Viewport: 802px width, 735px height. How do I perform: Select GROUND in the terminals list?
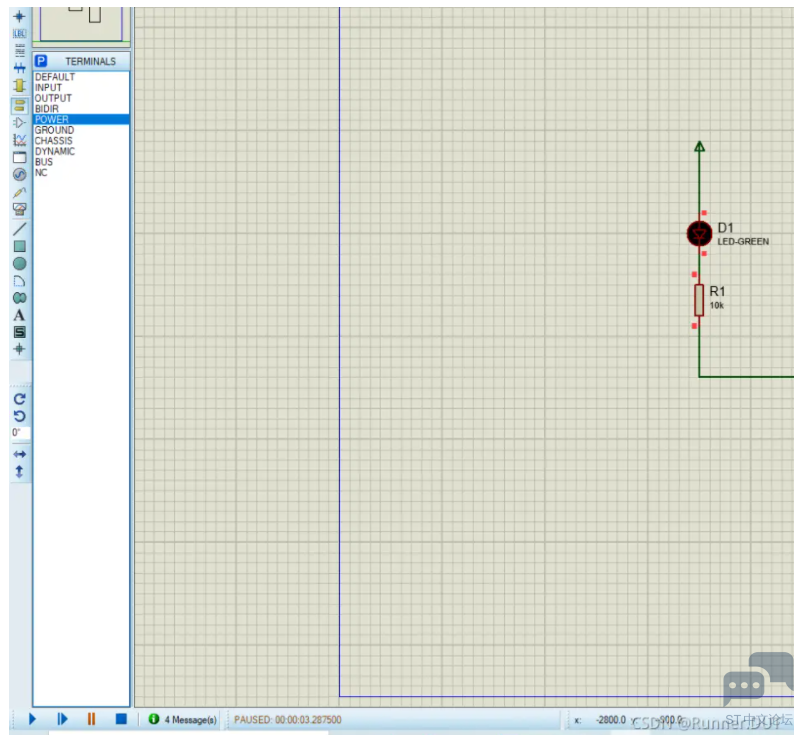(x=54, y=130)
